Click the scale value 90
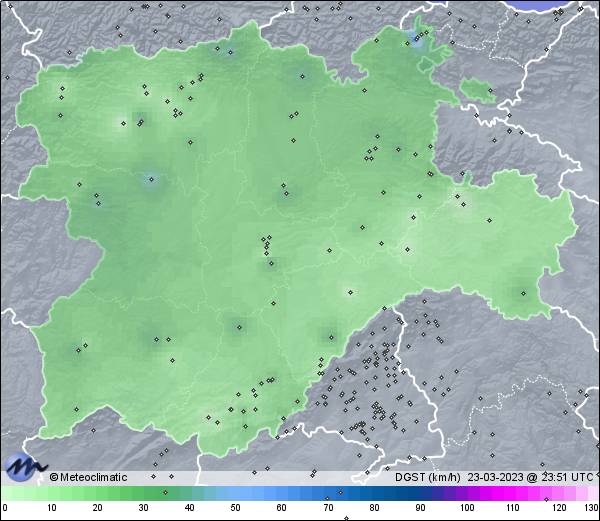The image size is (600, 521). point(420,508)
